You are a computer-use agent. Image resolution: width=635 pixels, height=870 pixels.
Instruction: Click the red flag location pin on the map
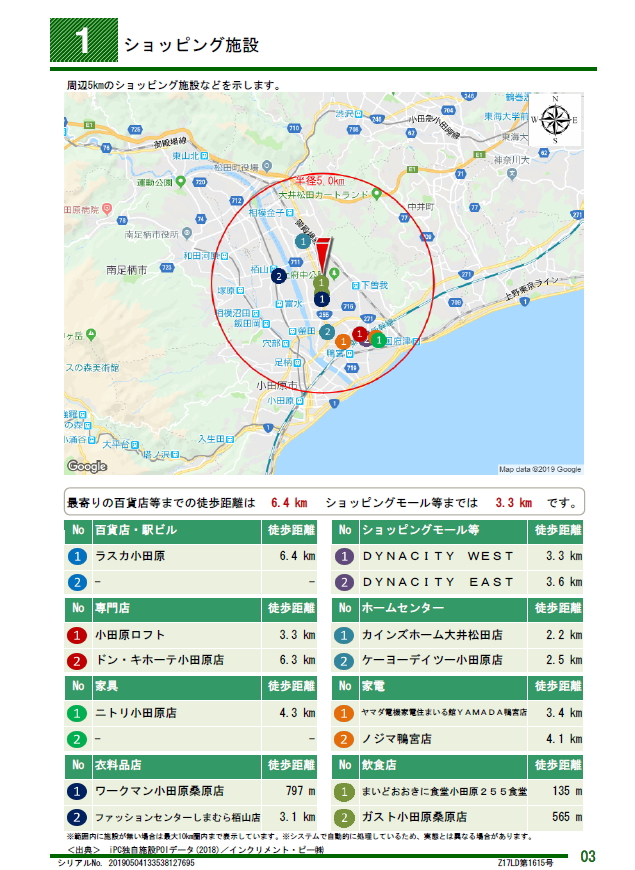(x=323, y=254)
